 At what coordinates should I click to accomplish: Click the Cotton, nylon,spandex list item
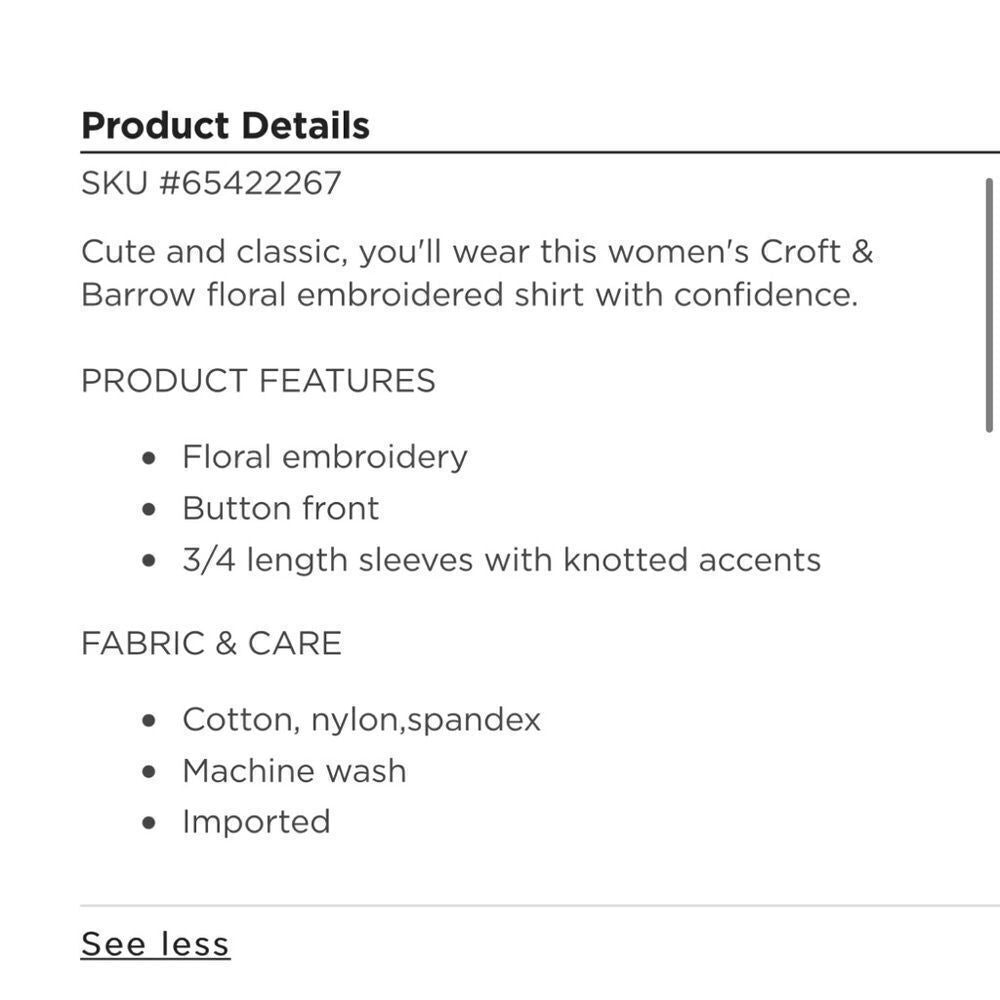[x=362, y=720]
